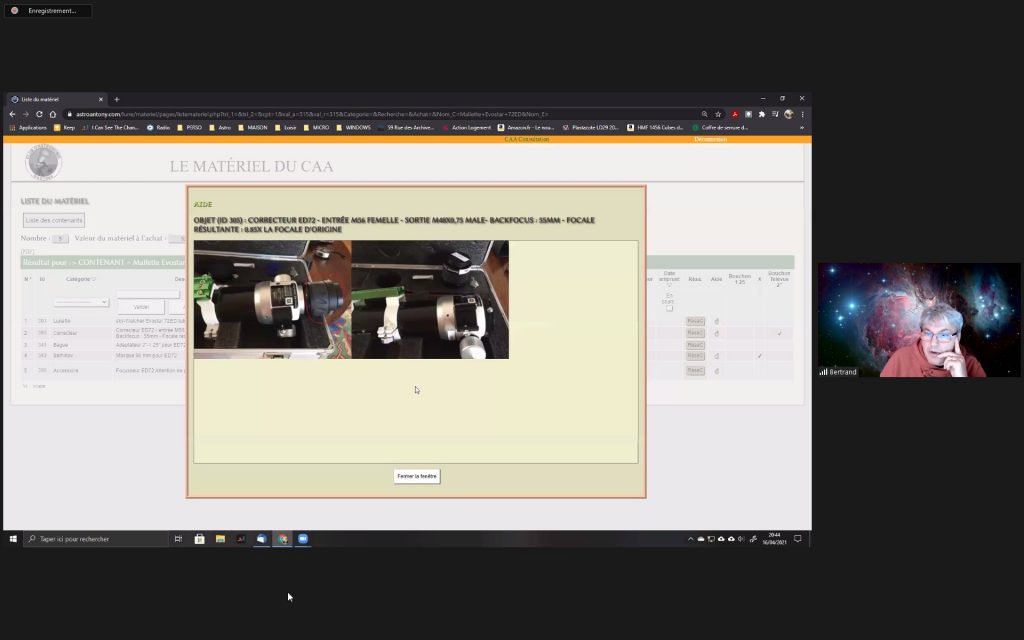Click 'Fermer la fenêtre' button
The width and height of the screenshot is (1024, 640).
click(417, 476)
